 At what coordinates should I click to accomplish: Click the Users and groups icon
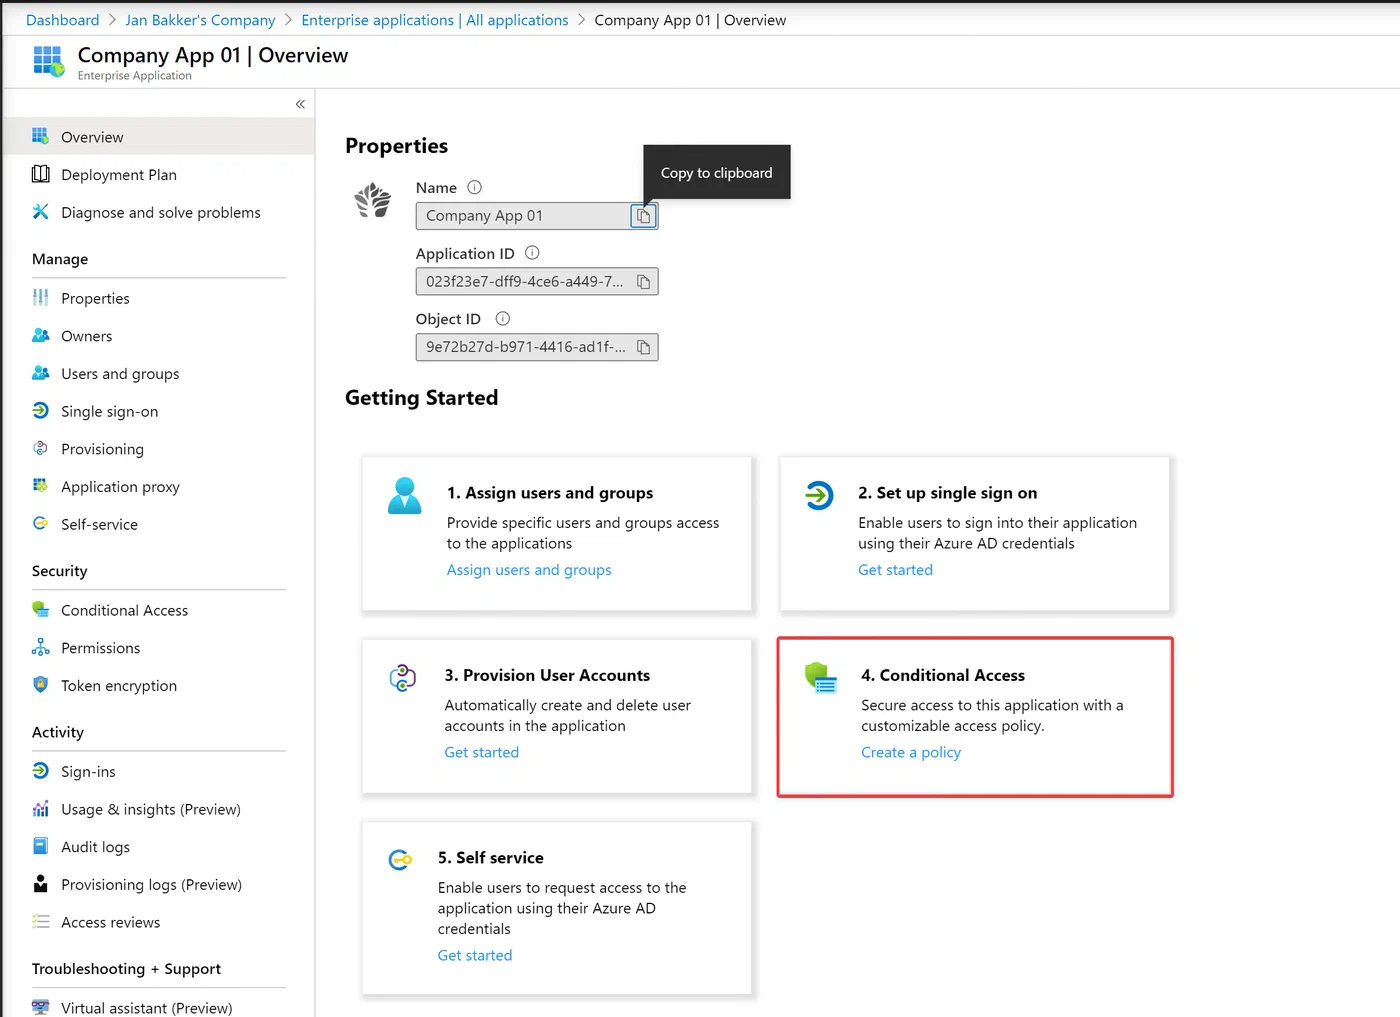40,373
